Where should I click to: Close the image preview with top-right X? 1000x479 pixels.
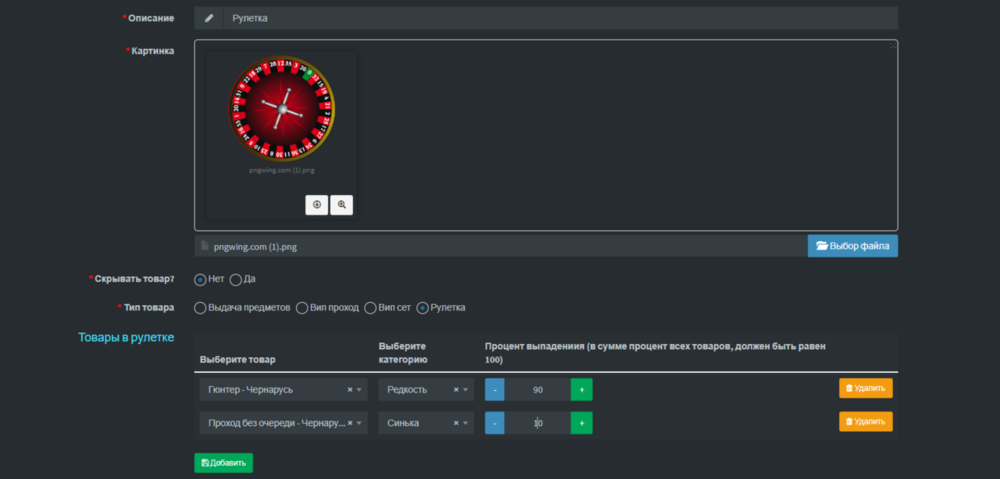pos(893,45)
